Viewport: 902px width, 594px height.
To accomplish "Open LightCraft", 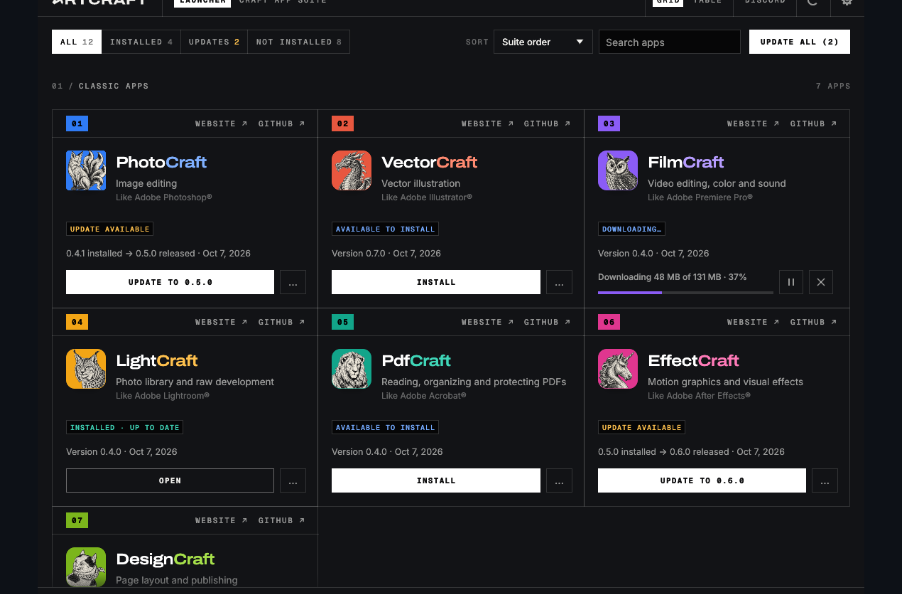I will tap(170, 481).
